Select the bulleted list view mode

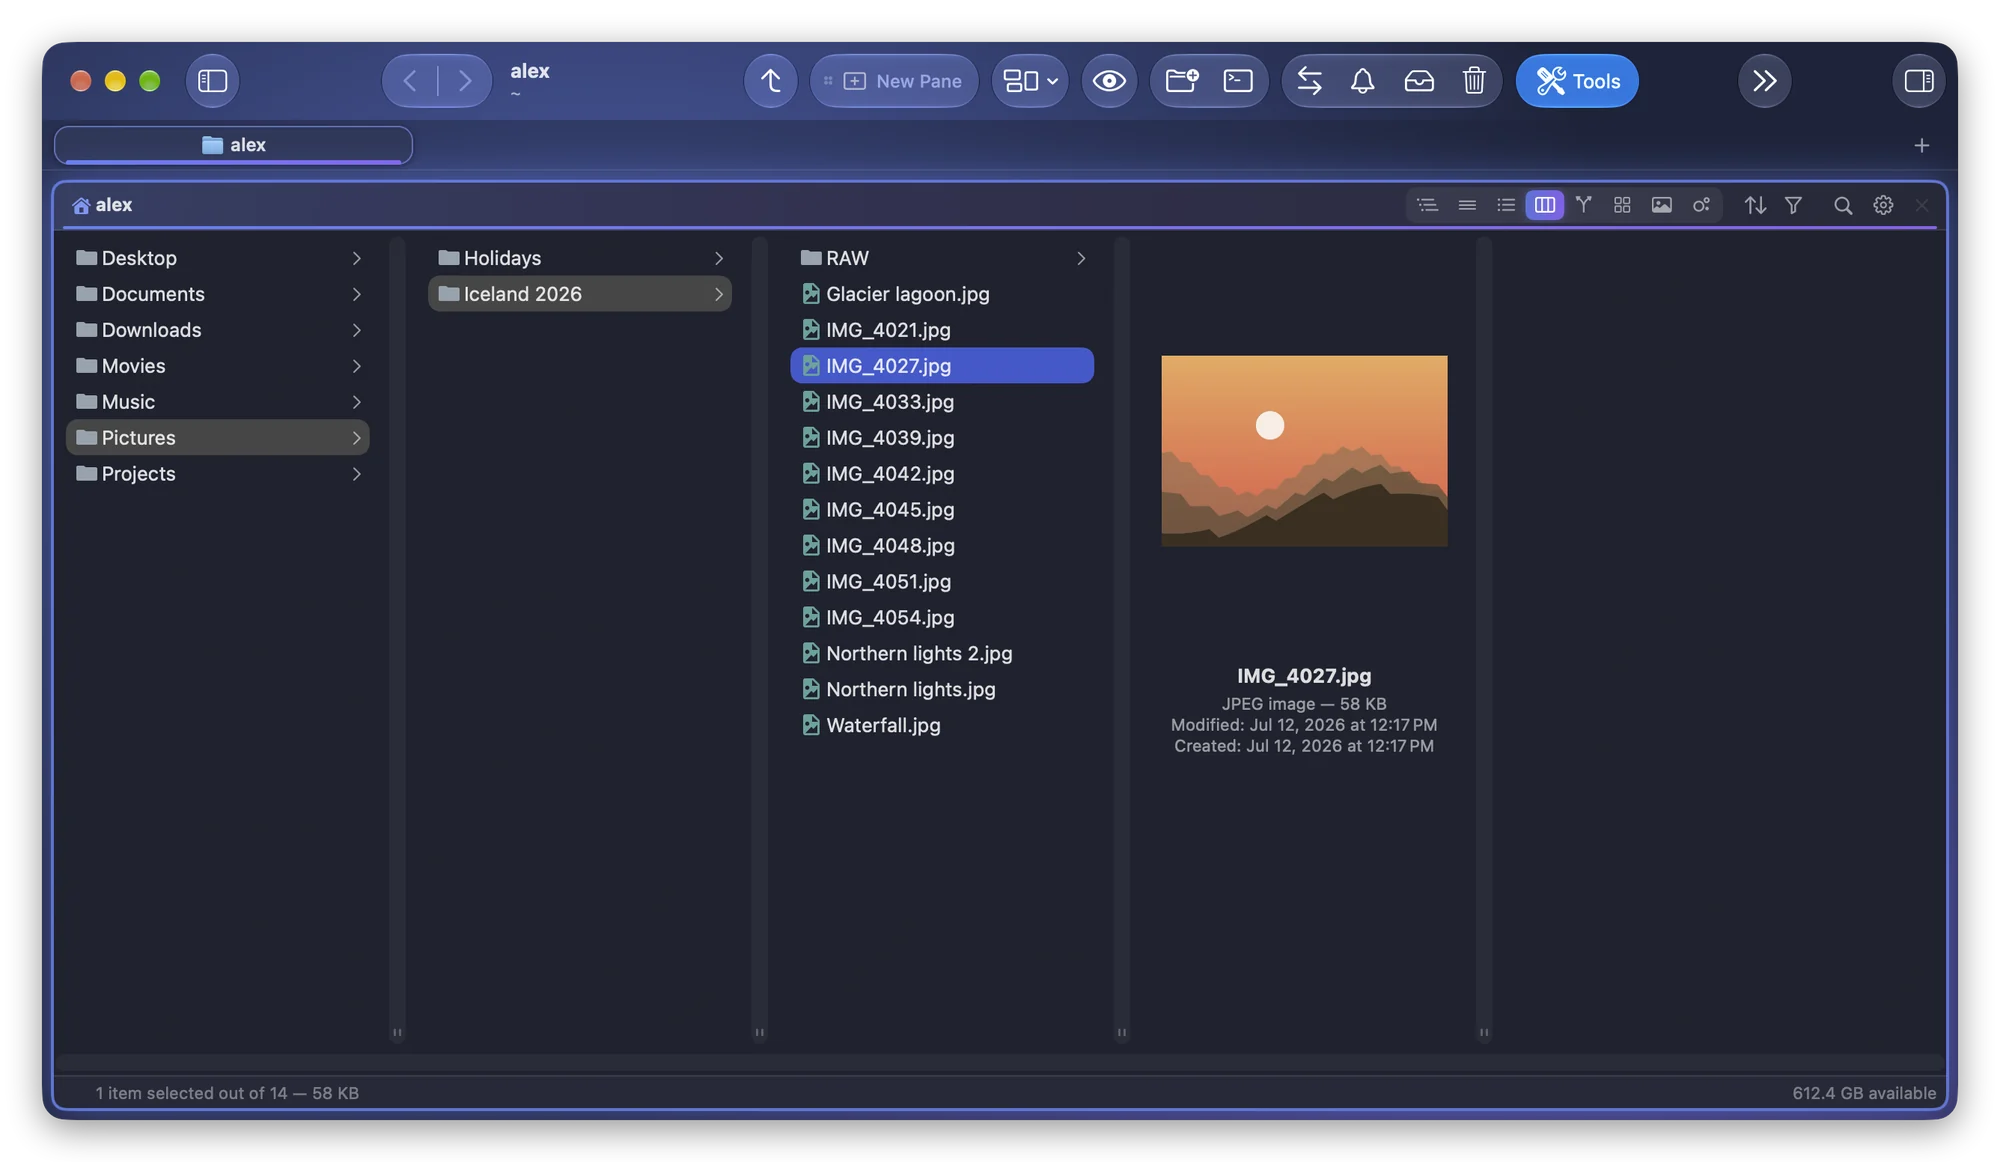click(x=1505, y=205)
